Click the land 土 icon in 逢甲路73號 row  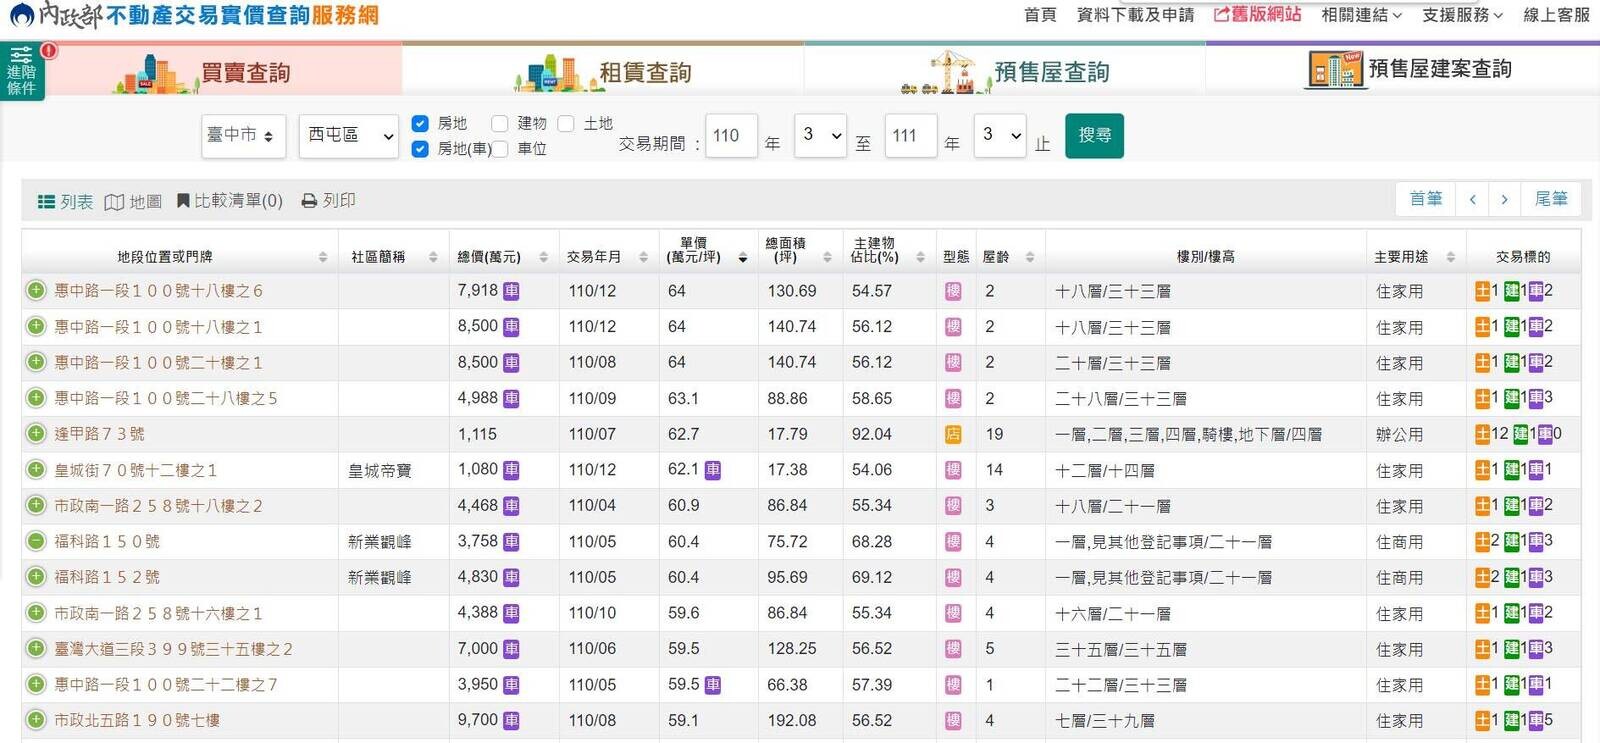tap(1483, 434)
